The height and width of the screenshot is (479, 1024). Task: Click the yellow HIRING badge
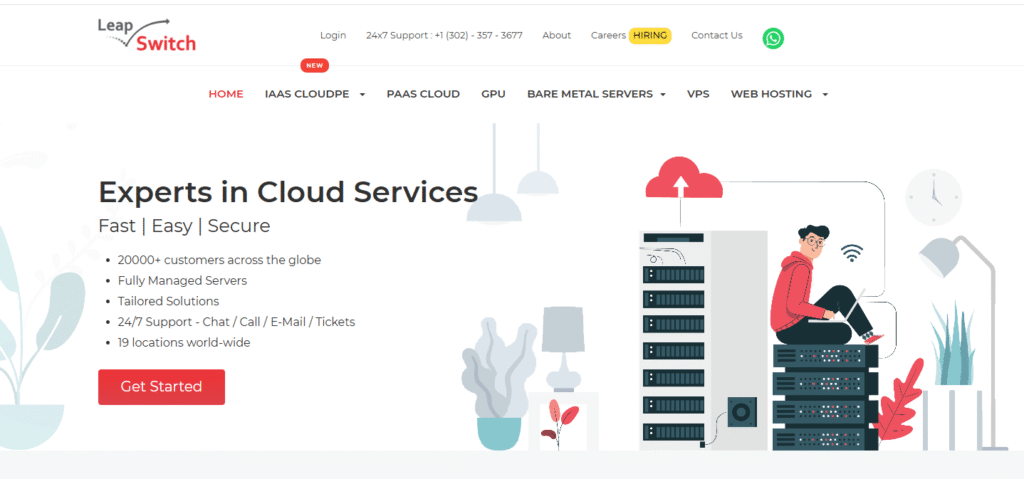click(650, 35)
